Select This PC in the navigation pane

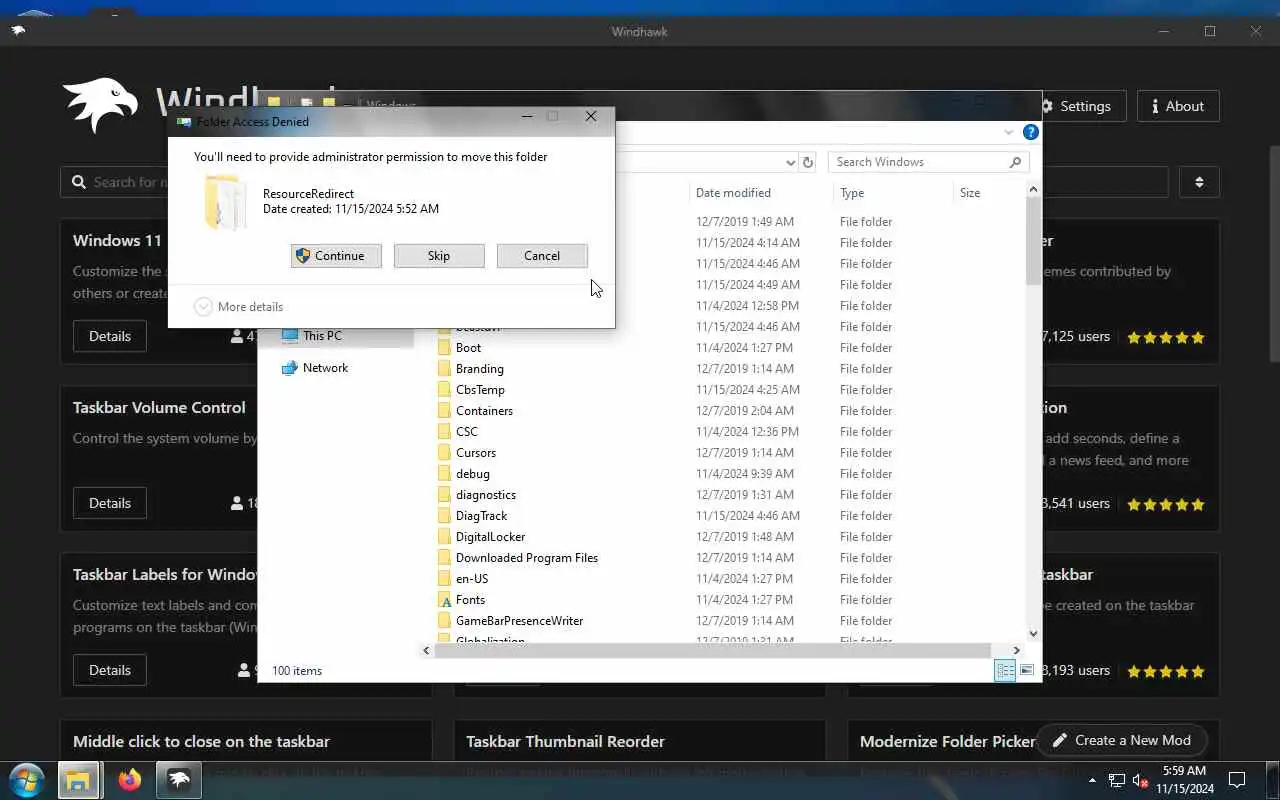[321, 336]
